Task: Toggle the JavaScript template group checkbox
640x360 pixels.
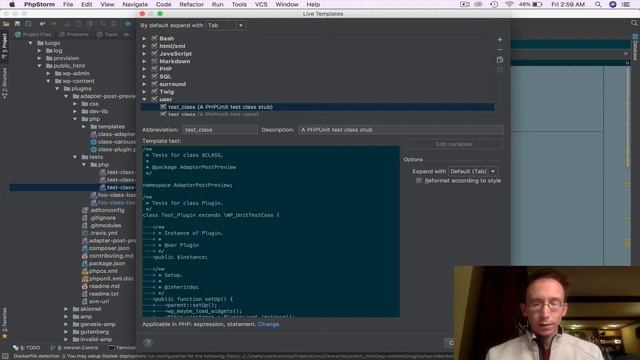Action: 154,53
